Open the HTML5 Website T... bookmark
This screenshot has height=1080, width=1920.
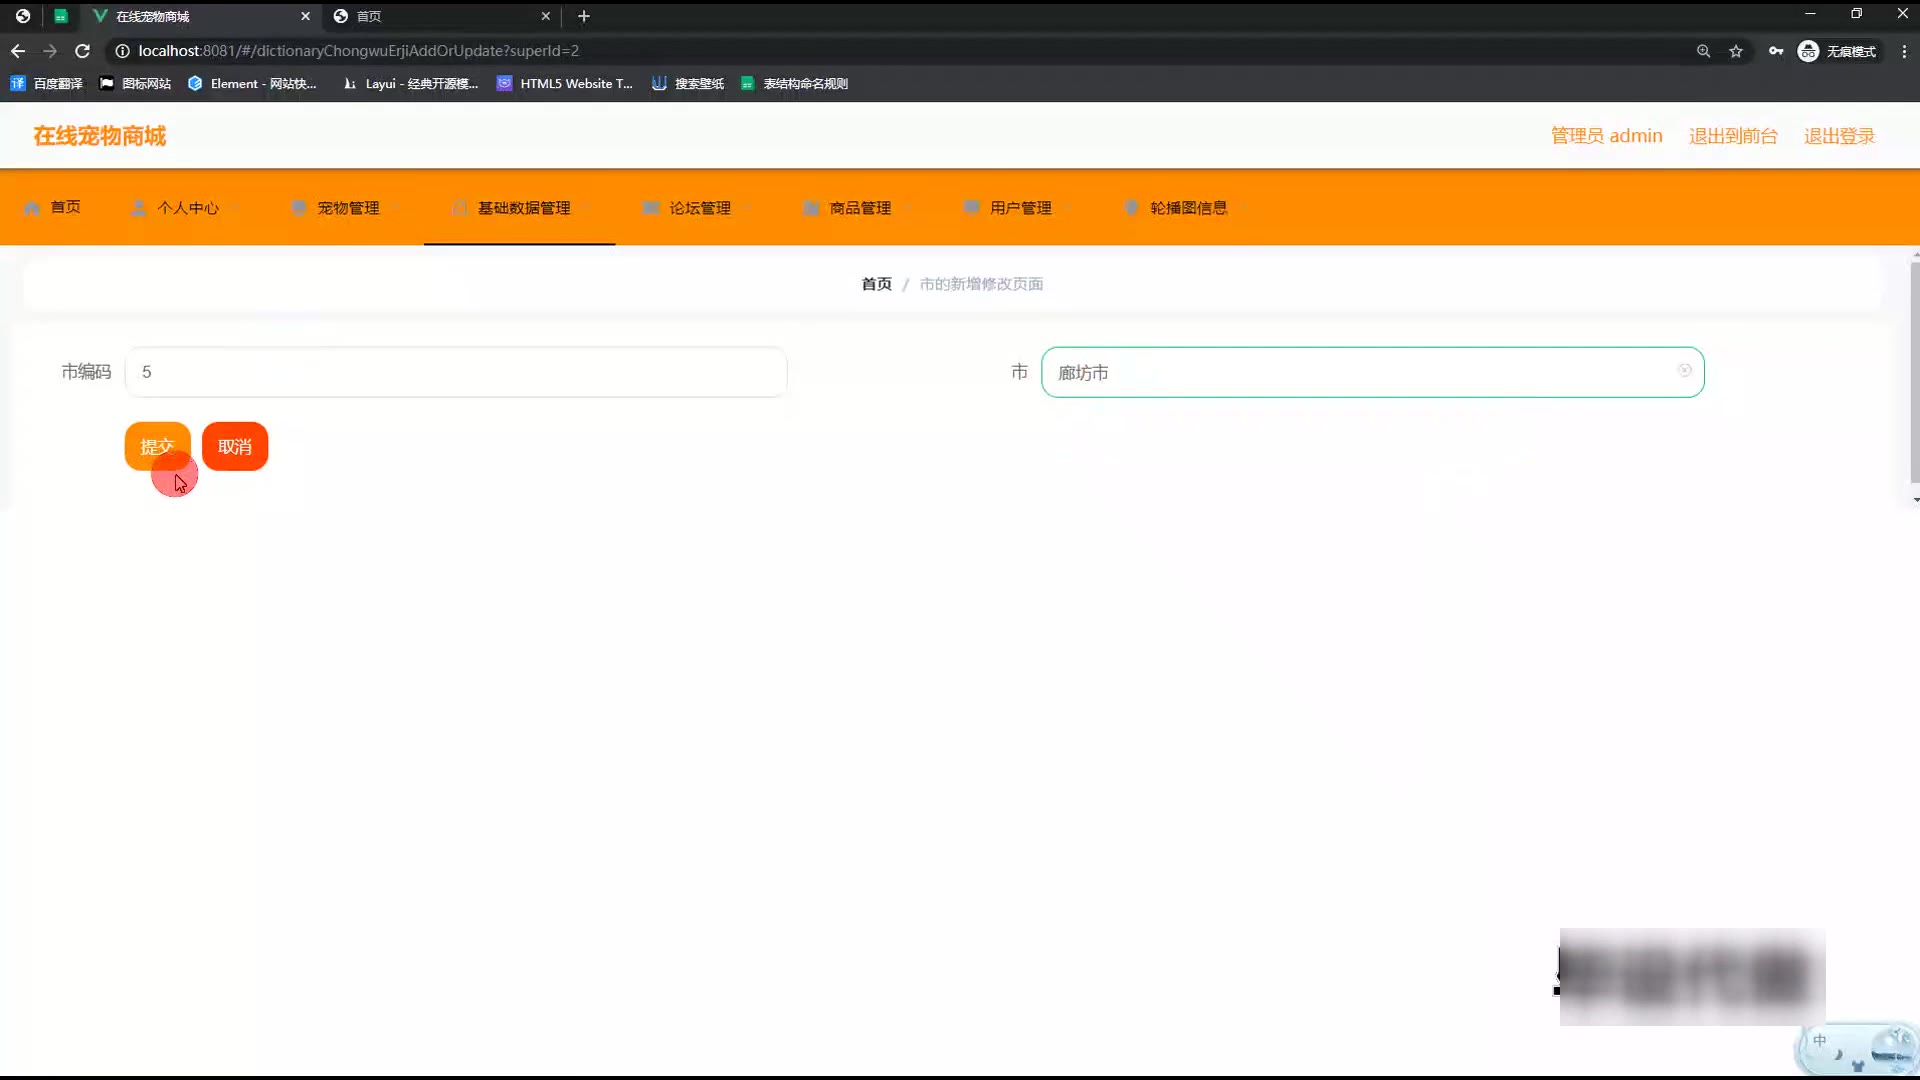[x=565, y=84]
